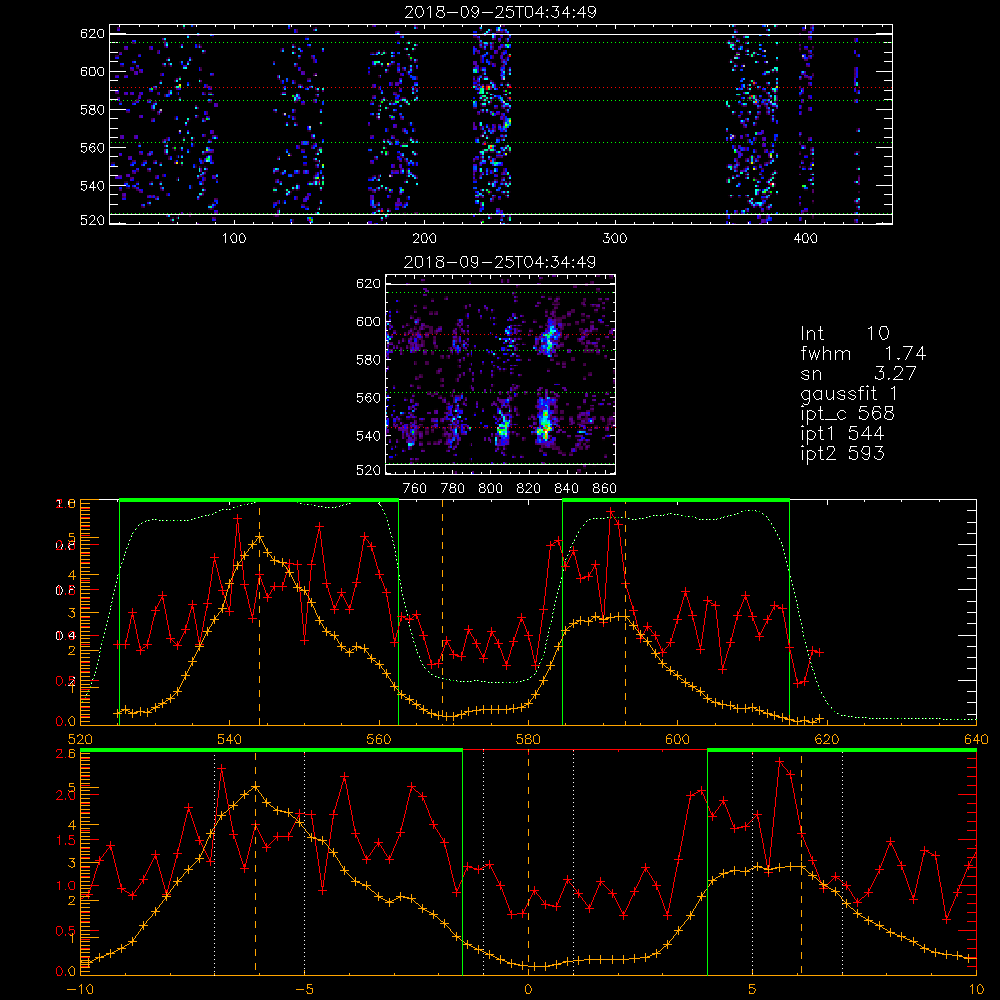Click x-axis label 10 on bottom plot
Screen dimensions: 1000x1000
point(976,990)
